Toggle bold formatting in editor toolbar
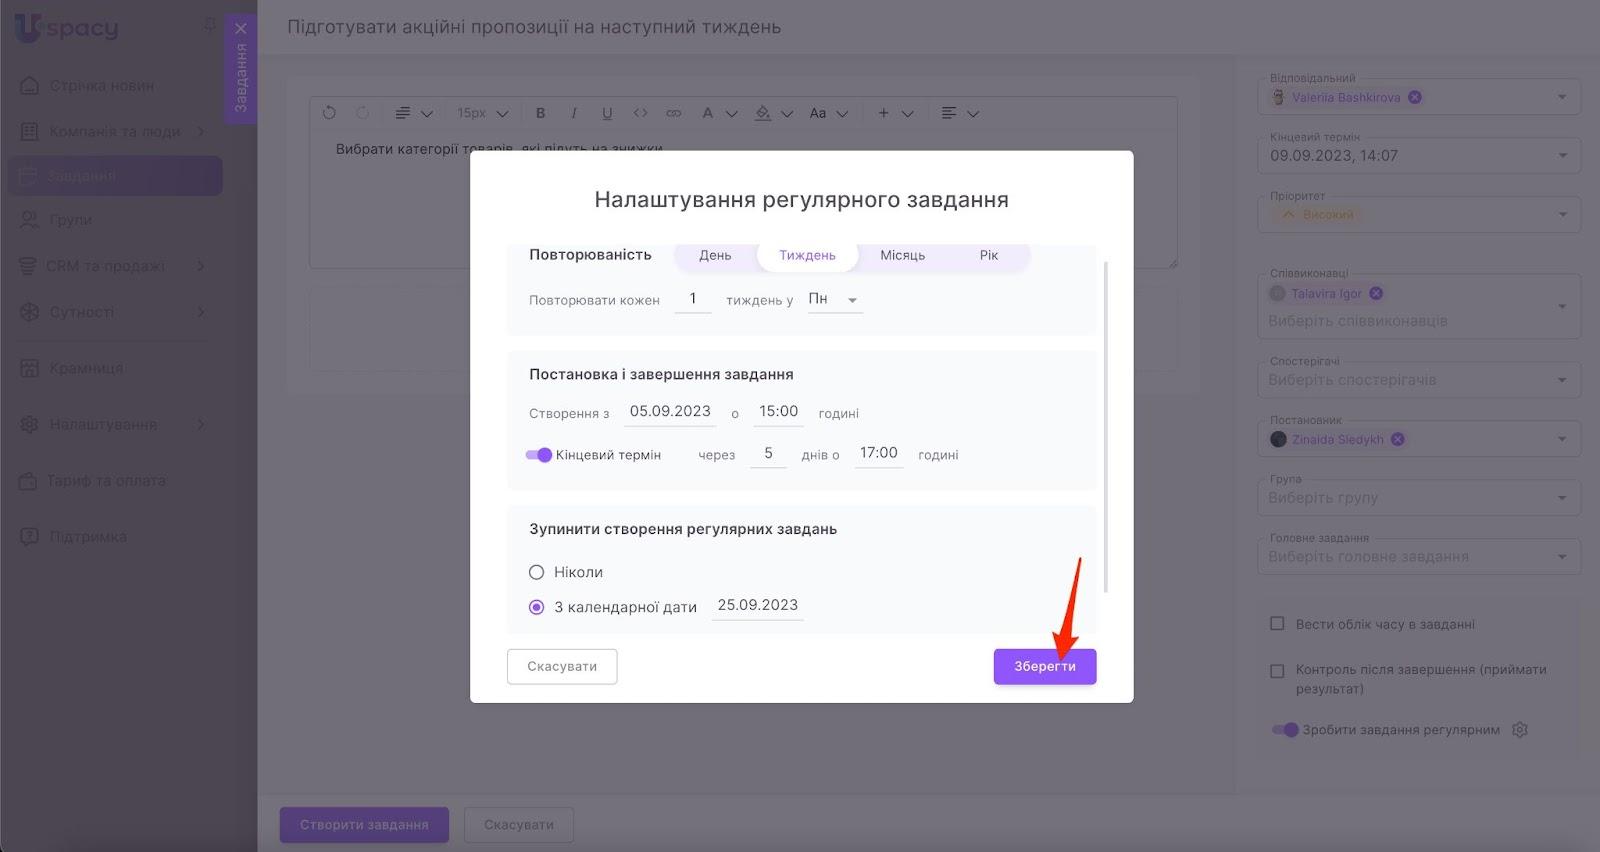The image size is (1600, 852). tap(540, 113)
